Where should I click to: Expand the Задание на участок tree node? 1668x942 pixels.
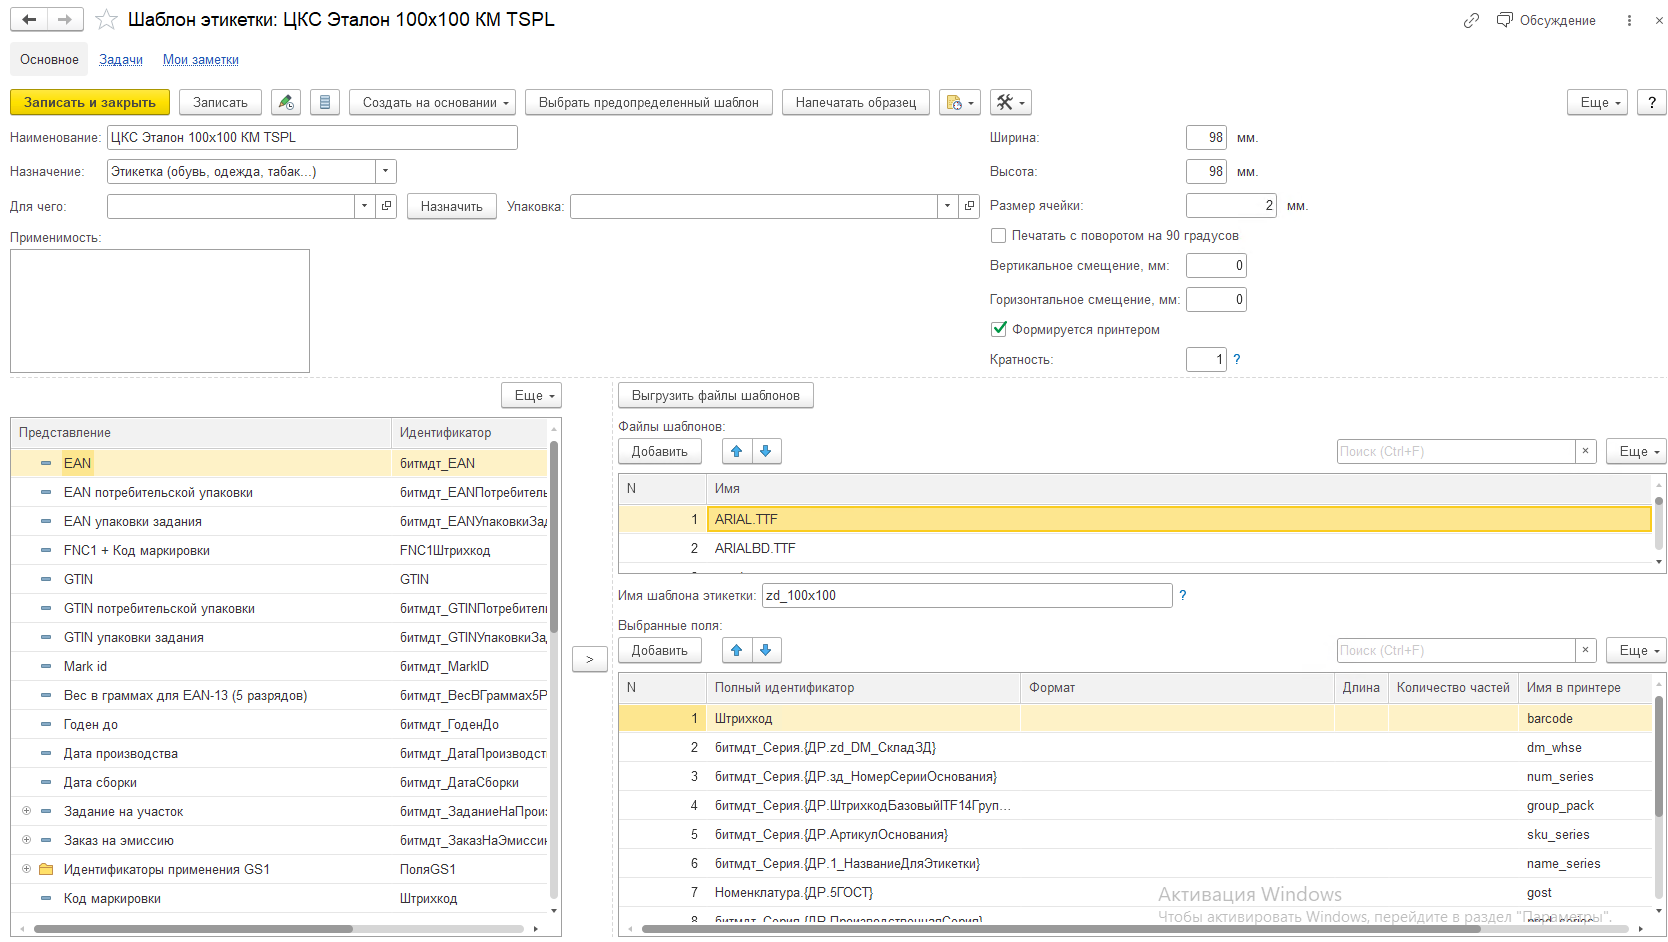tap(26, 811)
